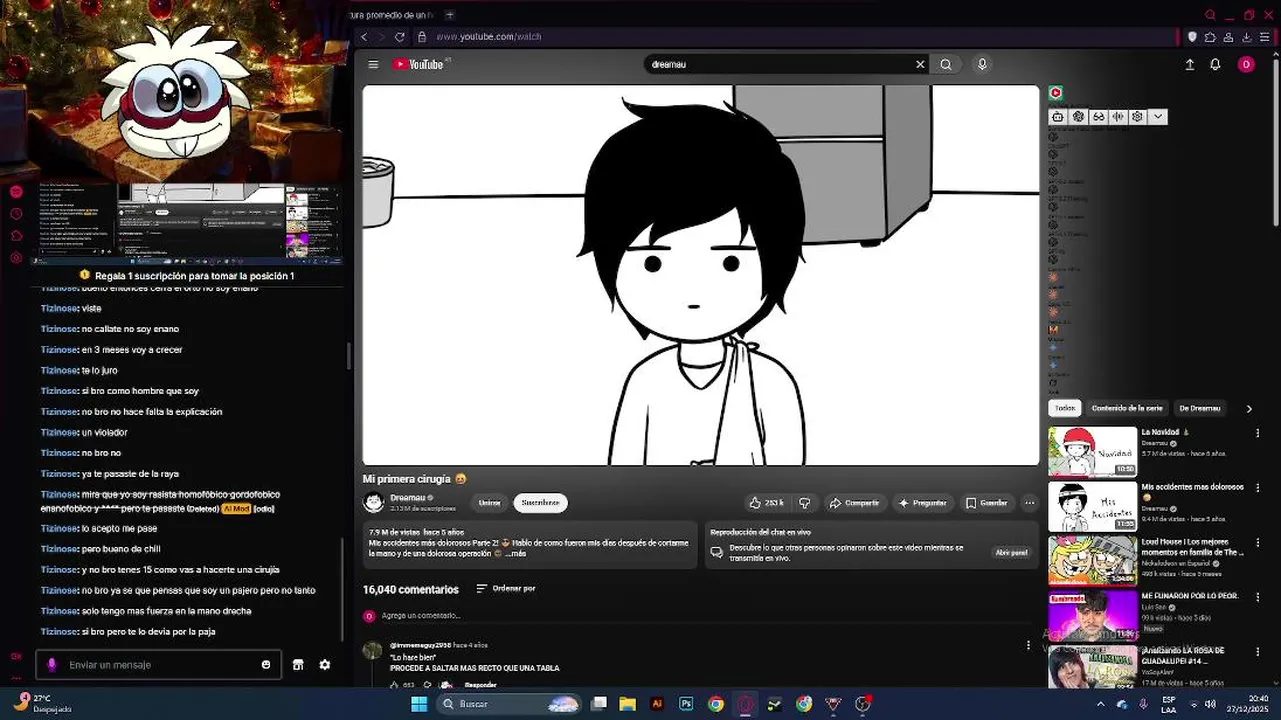Open the chat shop icon
The width and height of the screenshot is (1281, 720).
(297, 665)
